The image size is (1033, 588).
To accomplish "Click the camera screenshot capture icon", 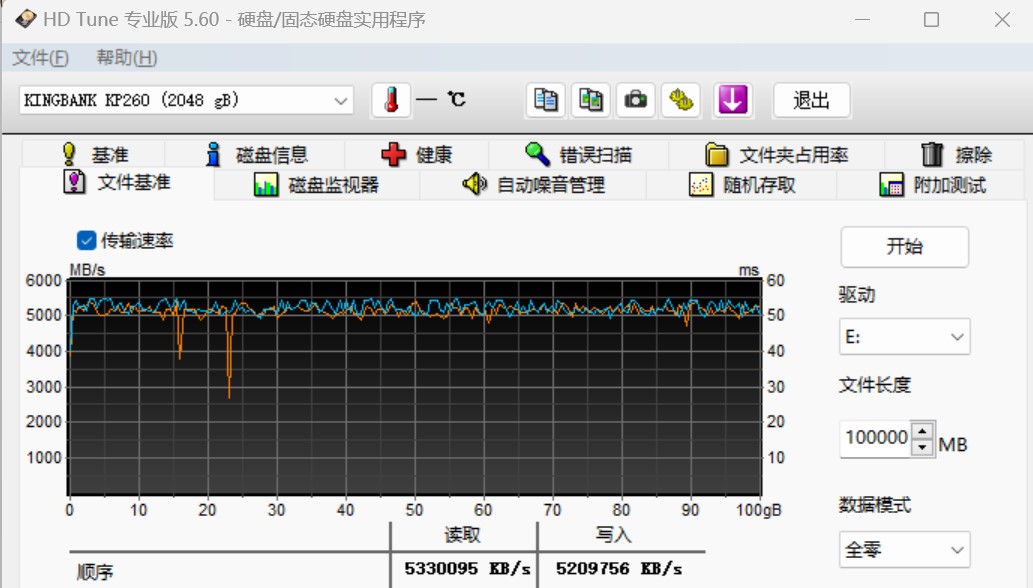I will click(x=635, y=100).
